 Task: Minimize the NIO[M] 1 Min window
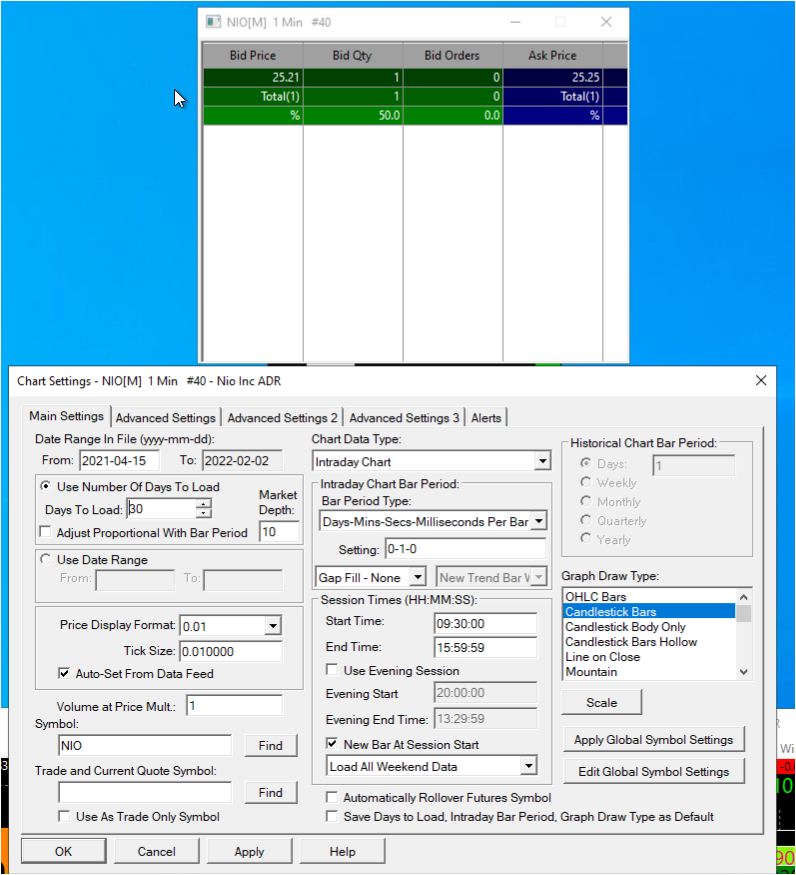coord(515,22)
